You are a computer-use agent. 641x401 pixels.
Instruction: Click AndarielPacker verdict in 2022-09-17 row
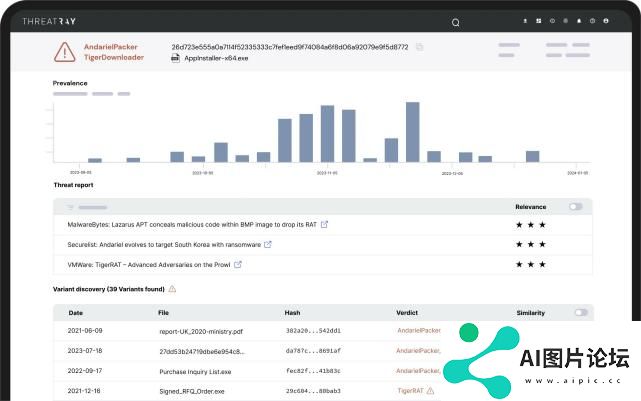point(418,370)
